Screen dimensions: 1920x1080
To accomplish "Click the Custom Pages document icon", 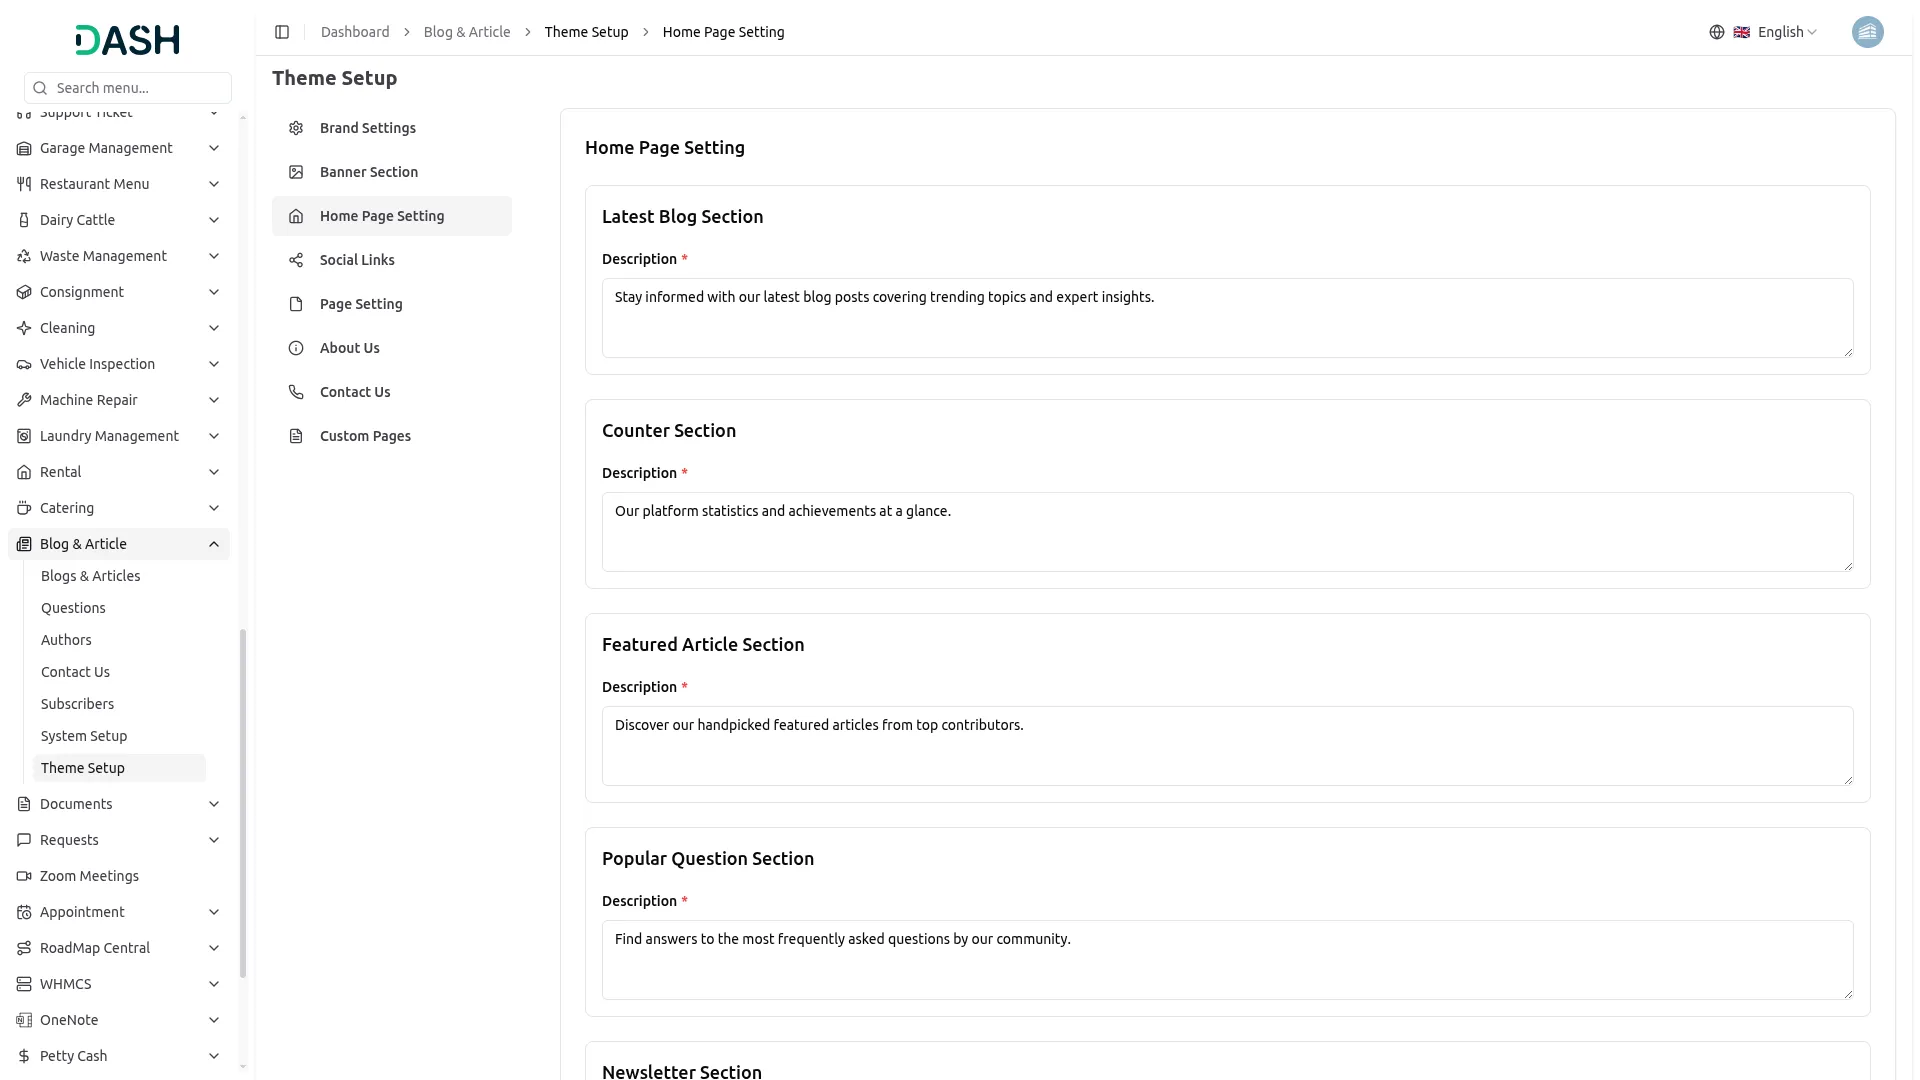I will (x=296, y=436).
